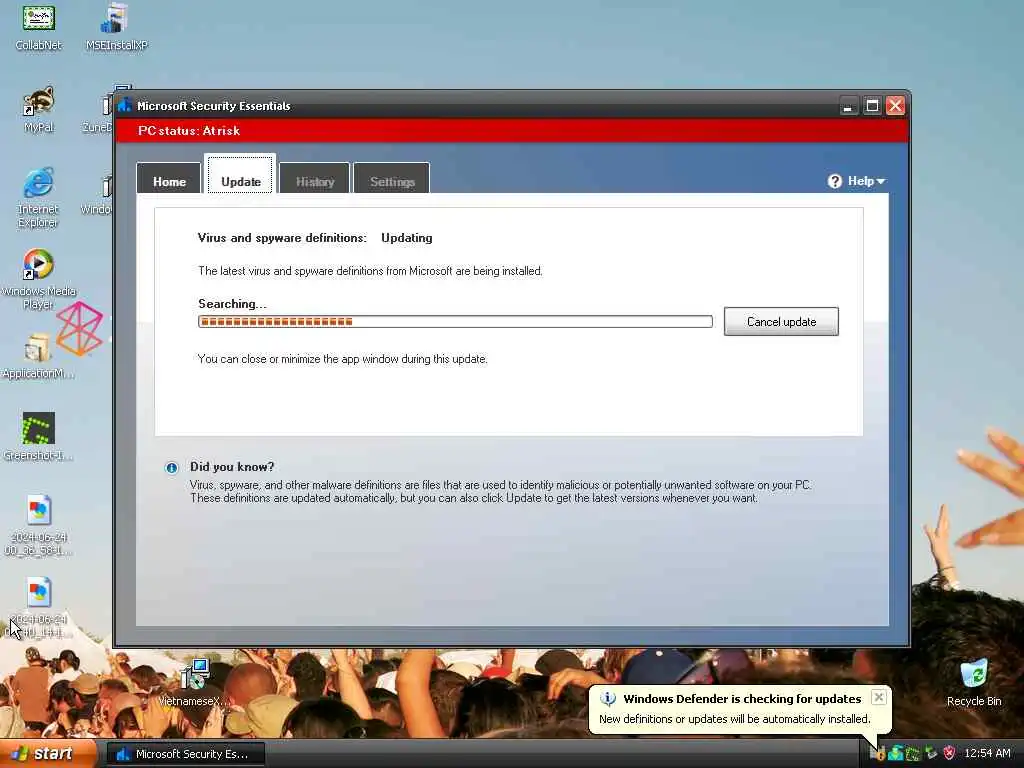
Task: Click the teal messenger person tray icon
Action: click(895, 753)
